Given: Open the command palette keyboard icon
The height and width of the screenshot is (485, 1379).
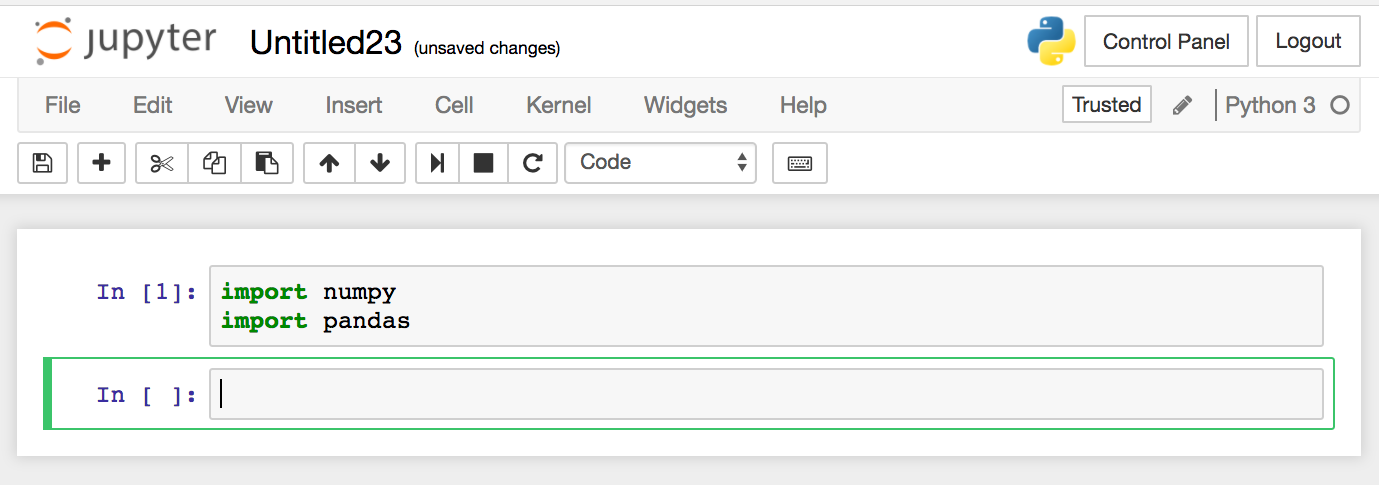Looking at the screenshot, I should [800, 163].
